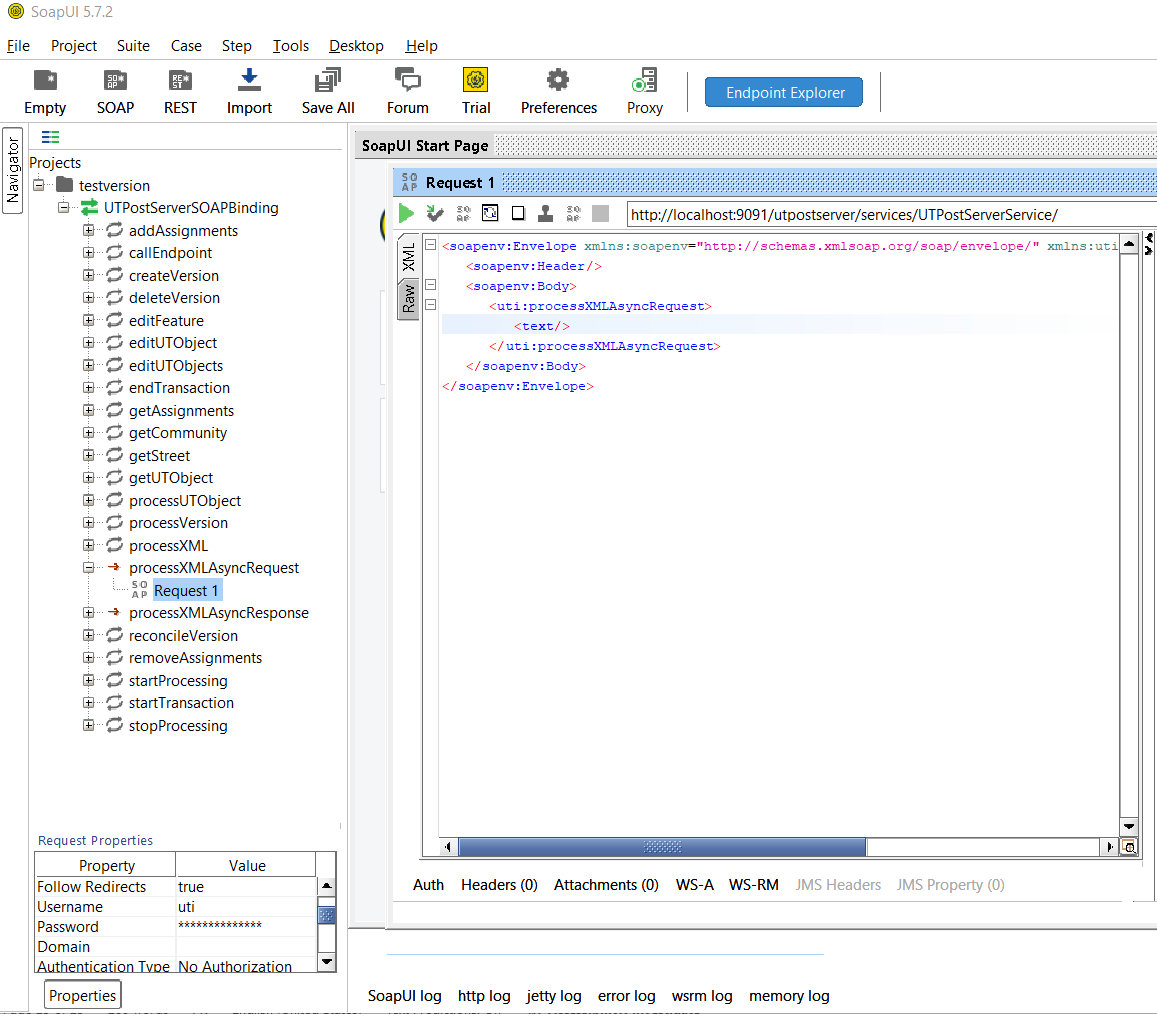Add request to TestCase with checkmark icon

coord(435,214)
